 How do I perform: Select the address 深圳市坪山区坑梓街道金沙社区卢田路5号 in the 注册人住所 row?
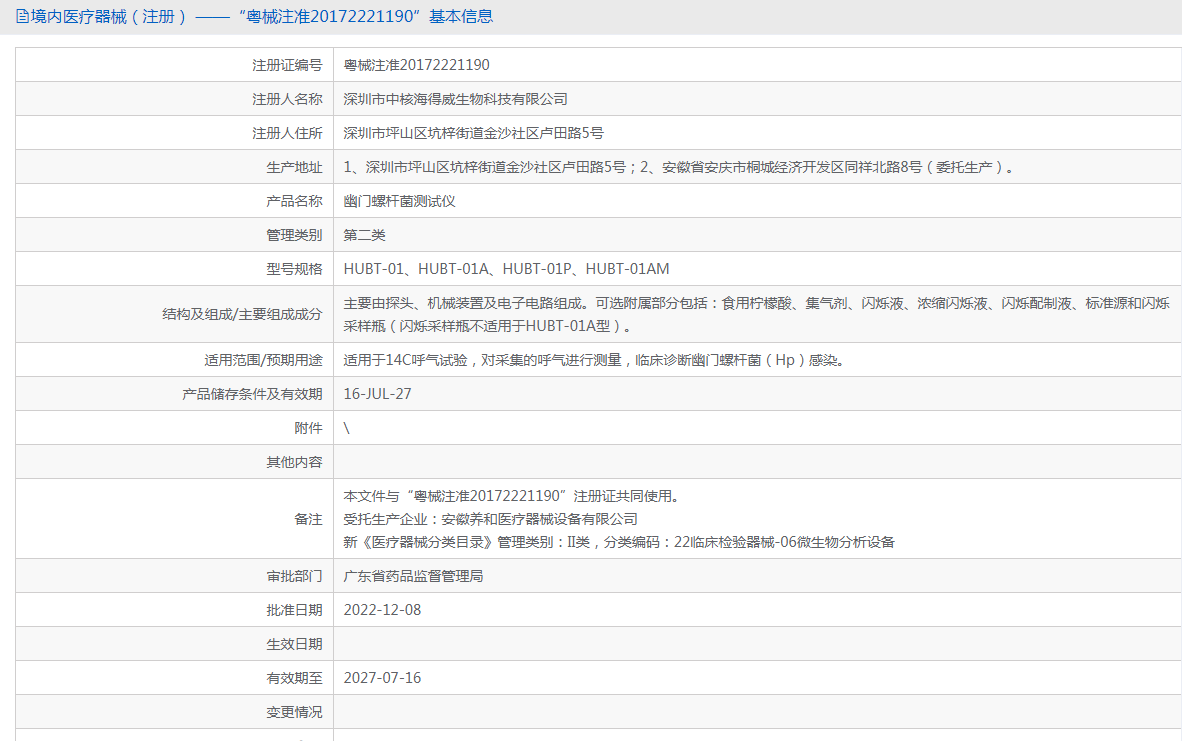click(x=473, y=133)
